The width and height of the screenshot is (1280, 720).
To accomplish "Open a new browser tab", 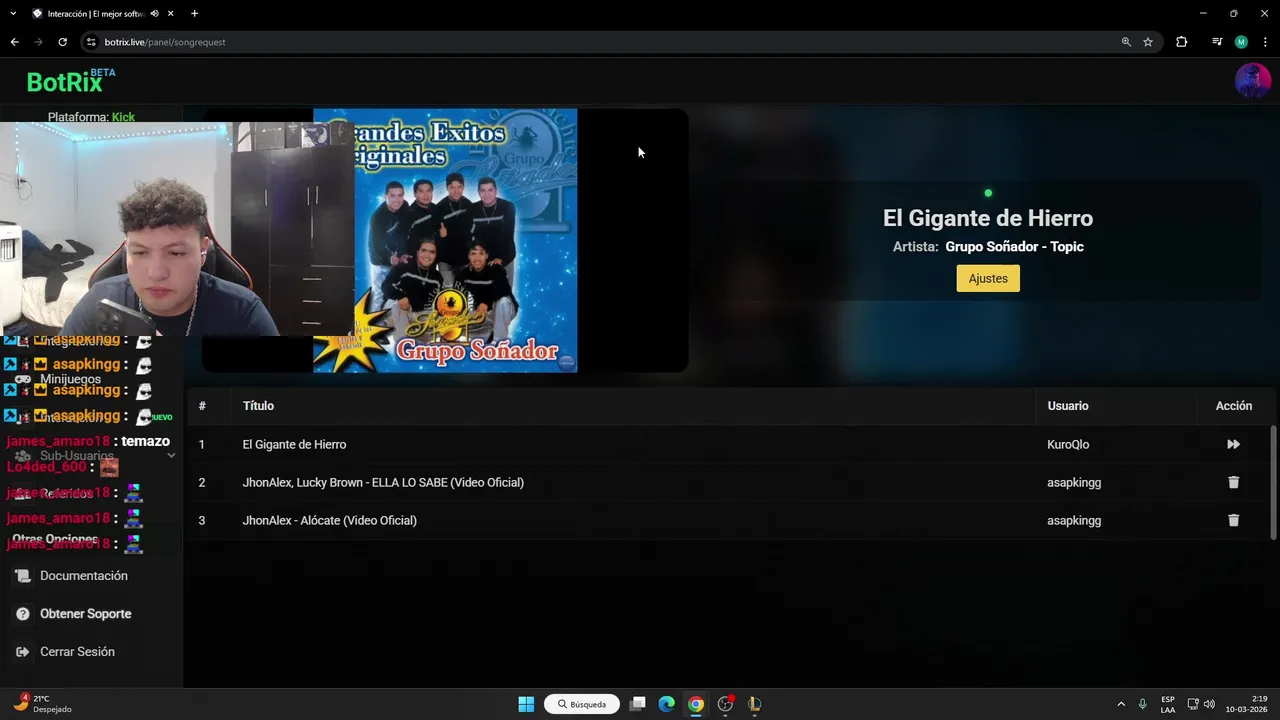I will click(194, 14).
